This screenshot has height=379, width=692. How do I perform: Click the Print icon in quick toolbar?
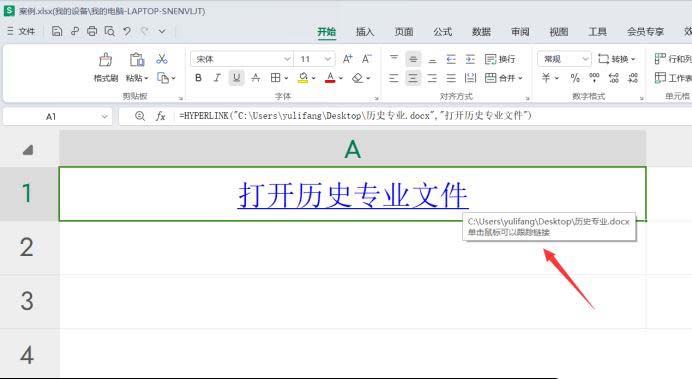92,31
